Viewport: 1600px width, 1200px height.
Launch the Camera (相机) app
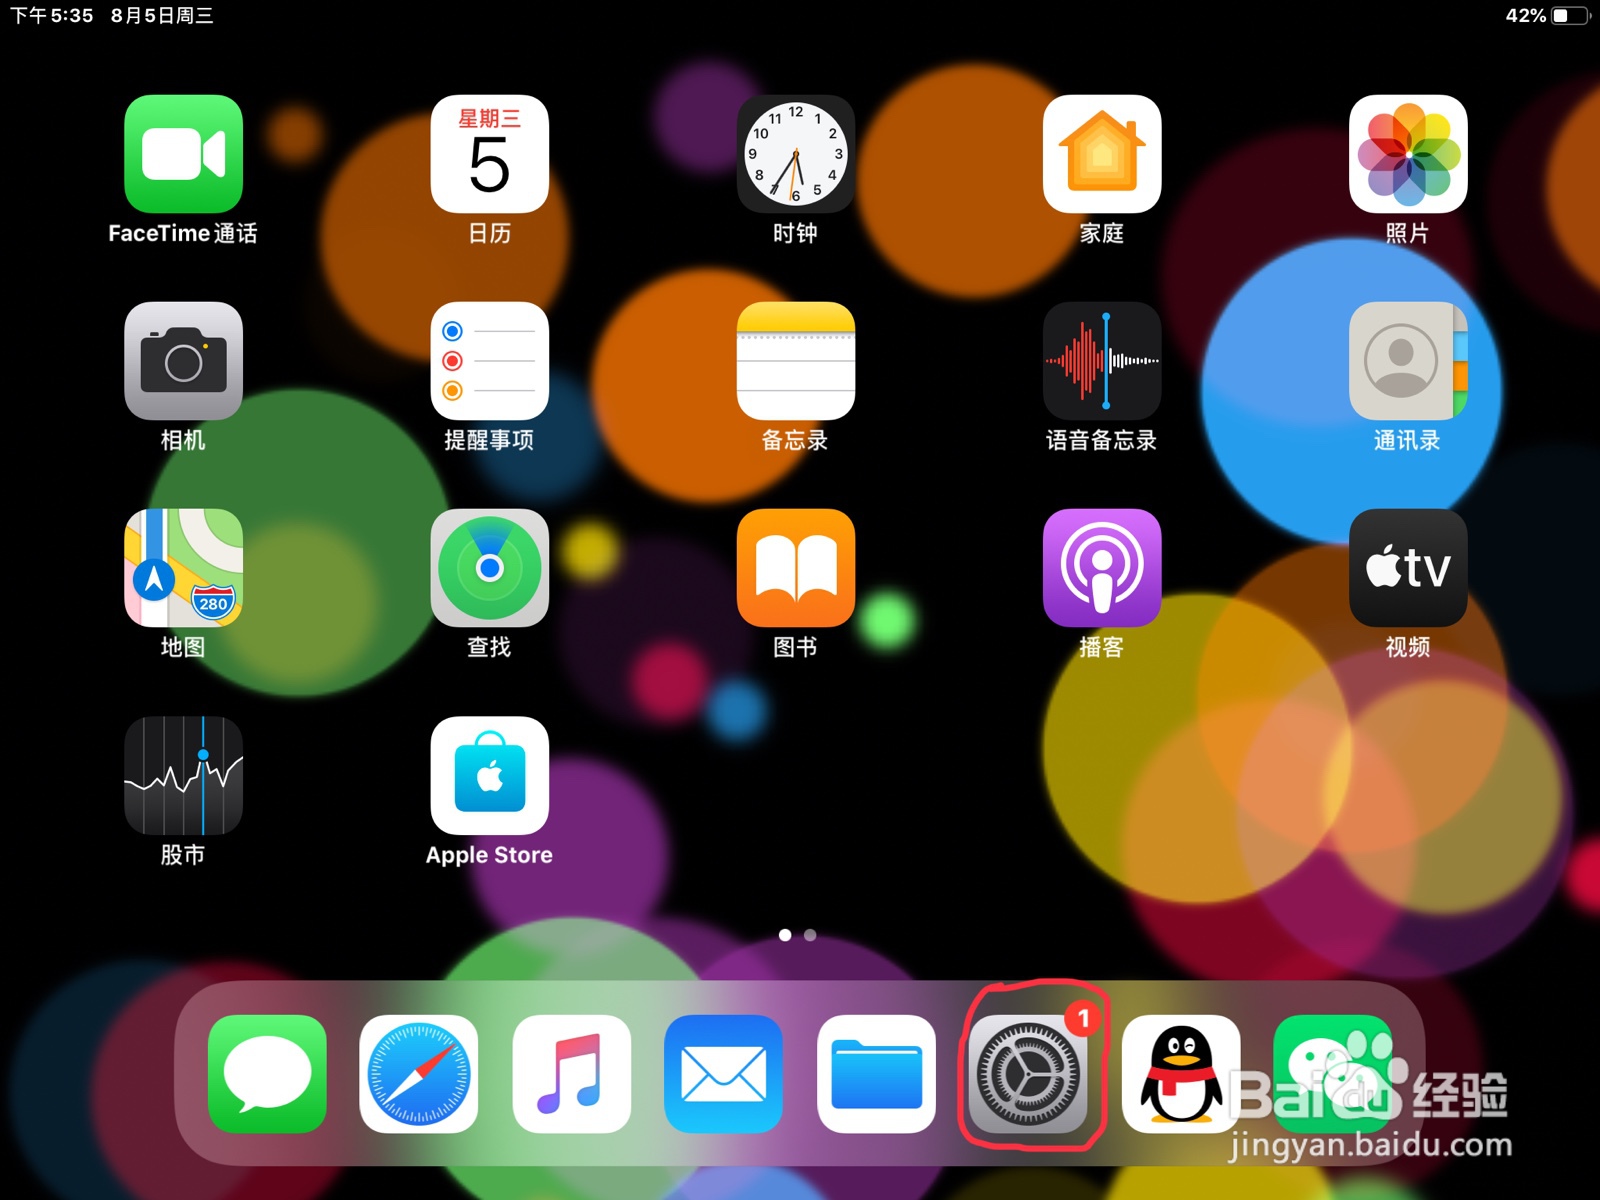pos(183,361)
